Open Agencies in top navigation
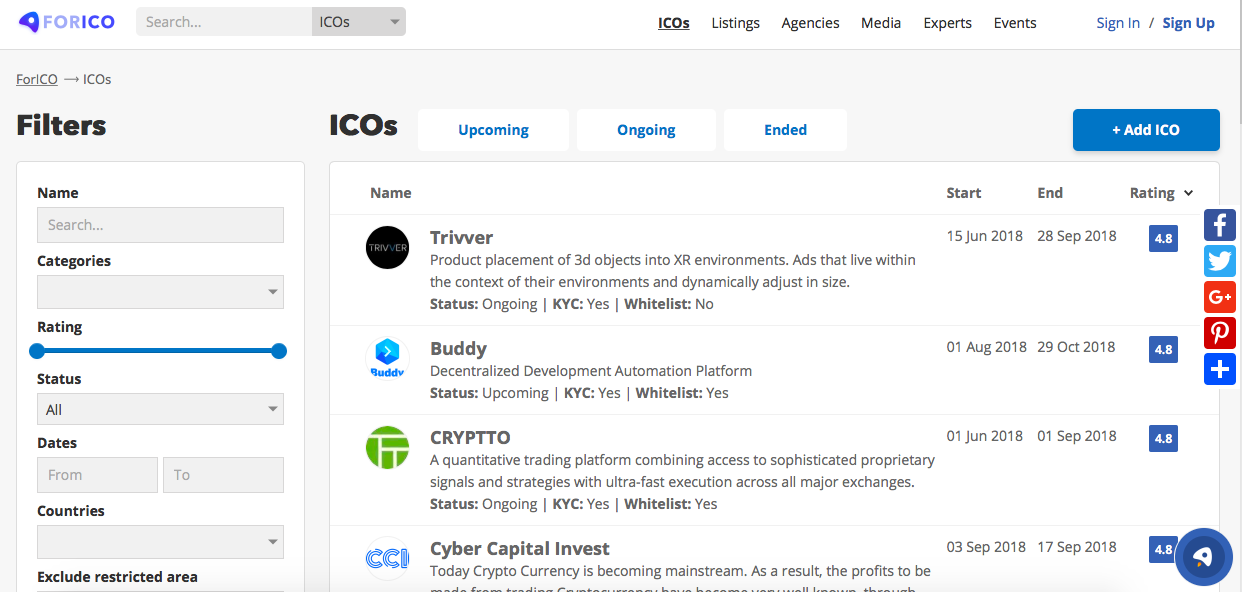Viewport: 1242px width, 592px height. coord(810,23)
